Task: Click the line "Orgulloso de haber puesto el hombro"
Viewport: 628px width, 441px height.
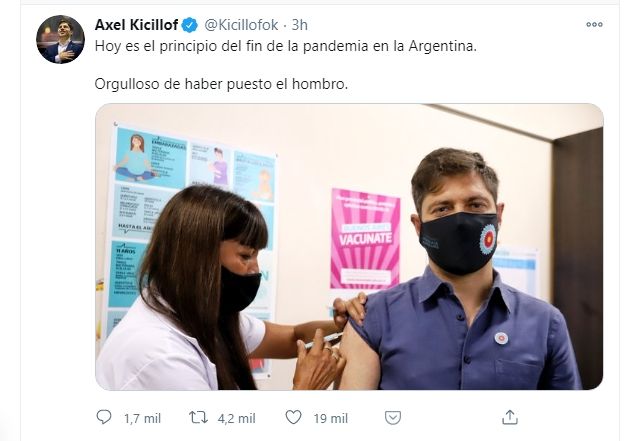Action: tap(221, 84)
